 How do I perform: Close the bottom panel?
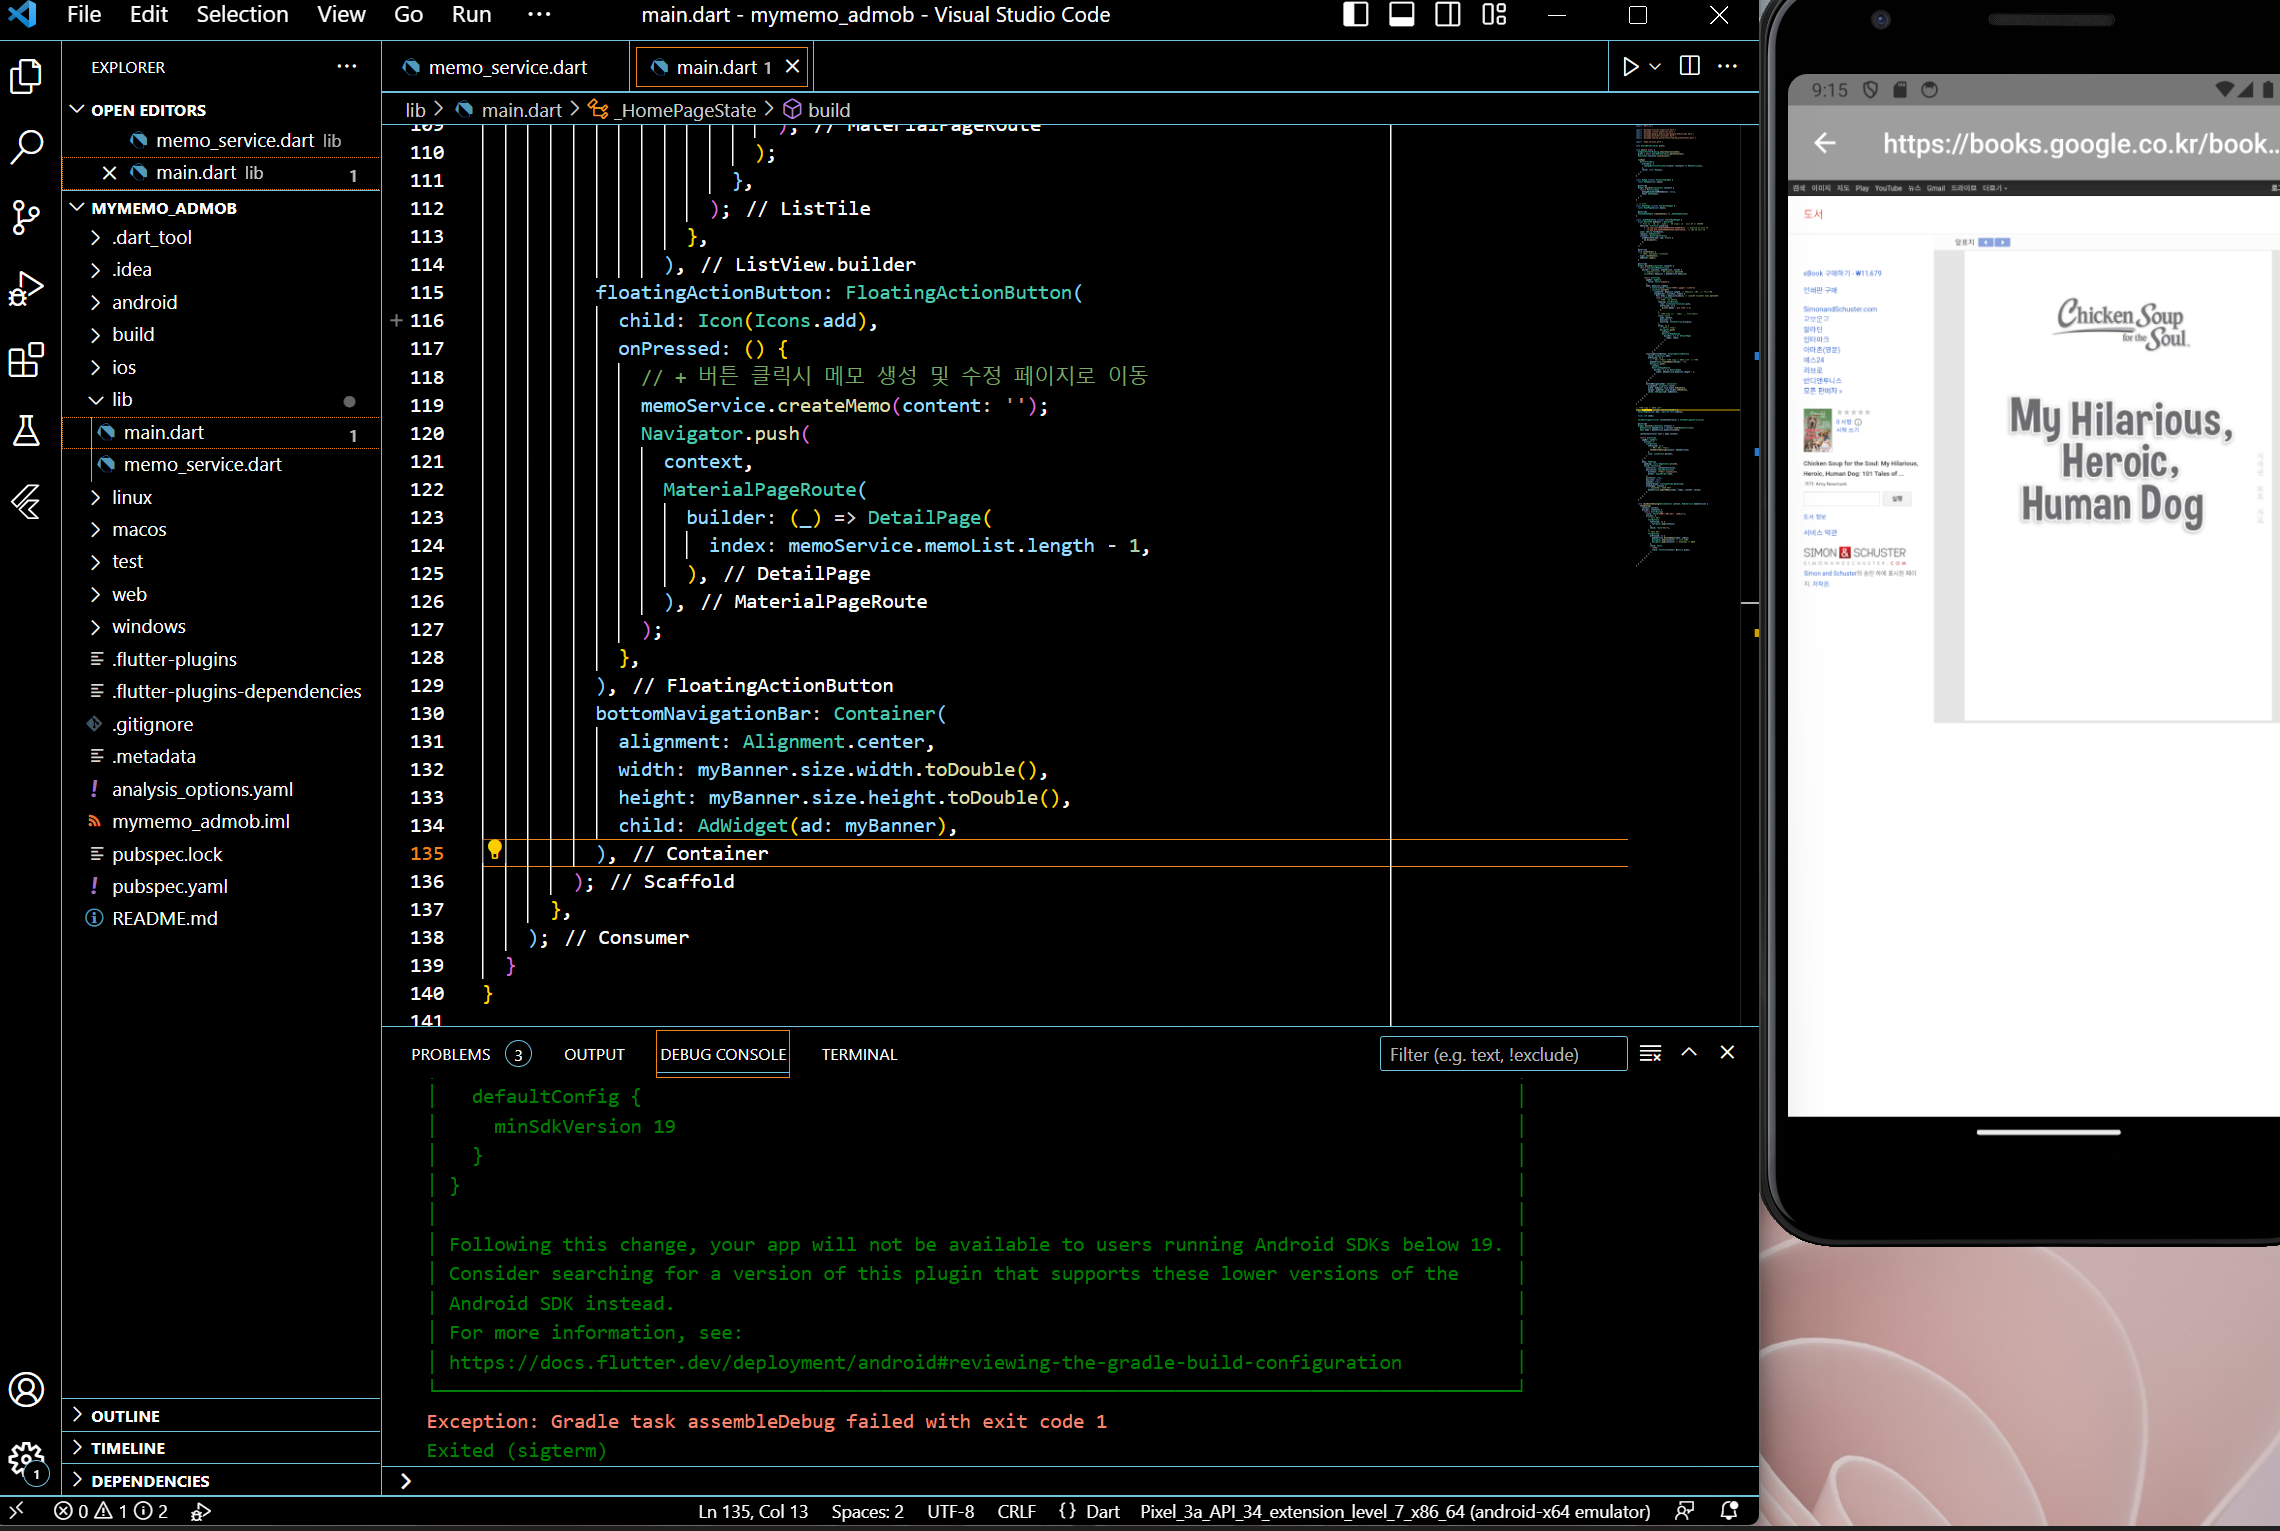click(x=1727, y=1052)
